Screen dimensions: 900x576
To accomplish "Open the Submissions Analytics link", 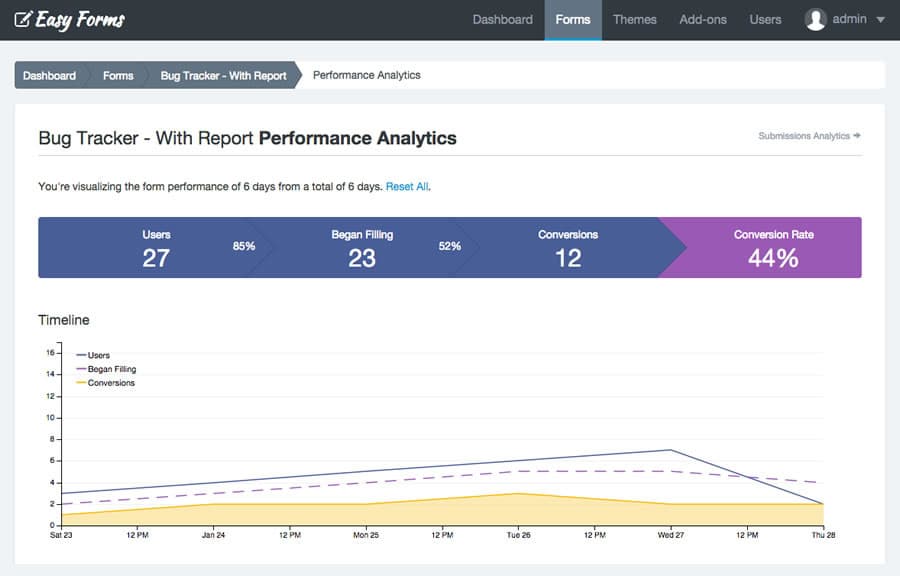I will tap(809, 136).
